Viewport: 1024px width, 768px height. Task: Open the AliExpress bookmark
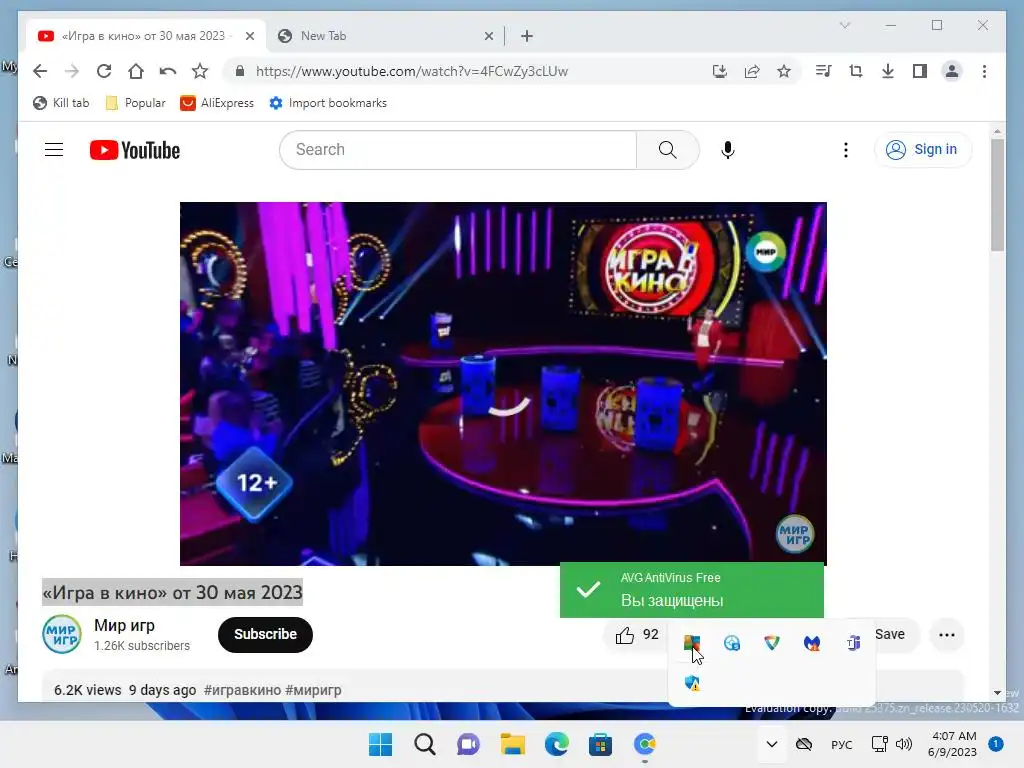coord(217,103)
